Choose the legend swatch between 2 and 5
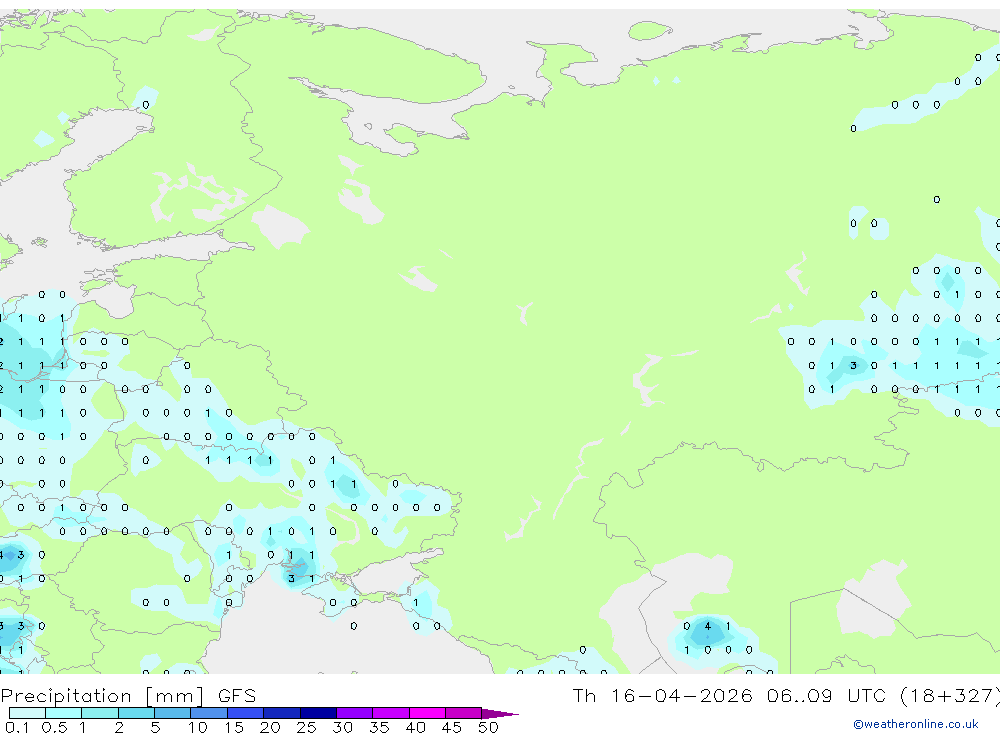 click(x=136, y=713)
